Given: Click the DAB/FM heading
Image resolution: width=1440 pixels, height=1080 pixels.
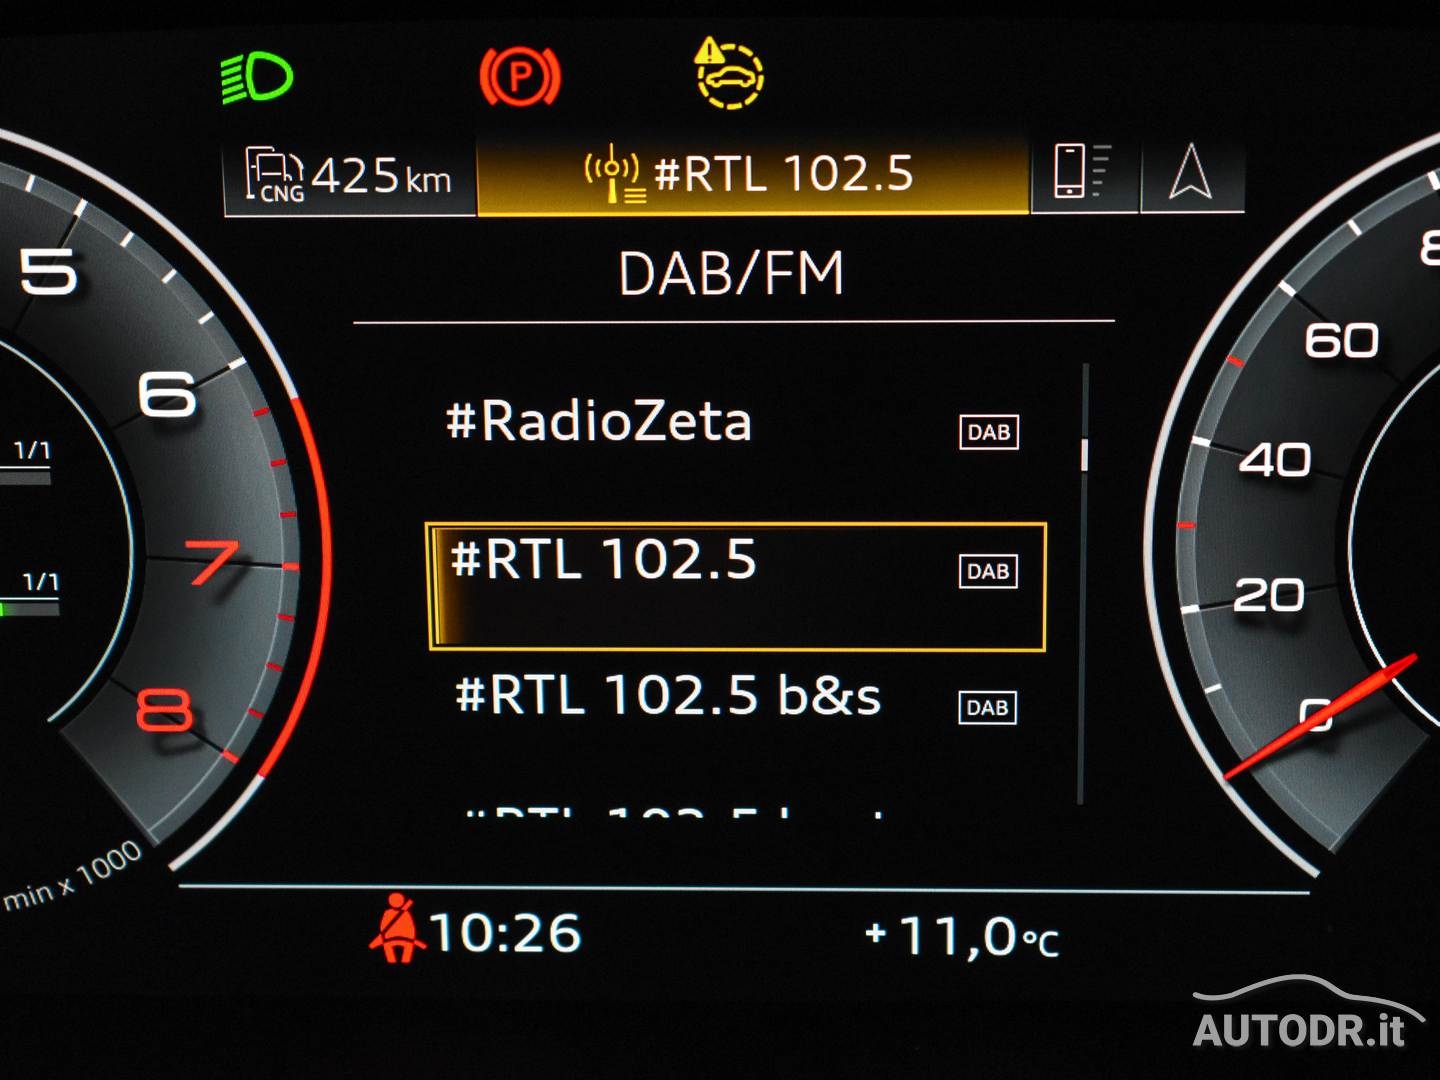Looking at the screenshot, I should (x=731, y=274).
